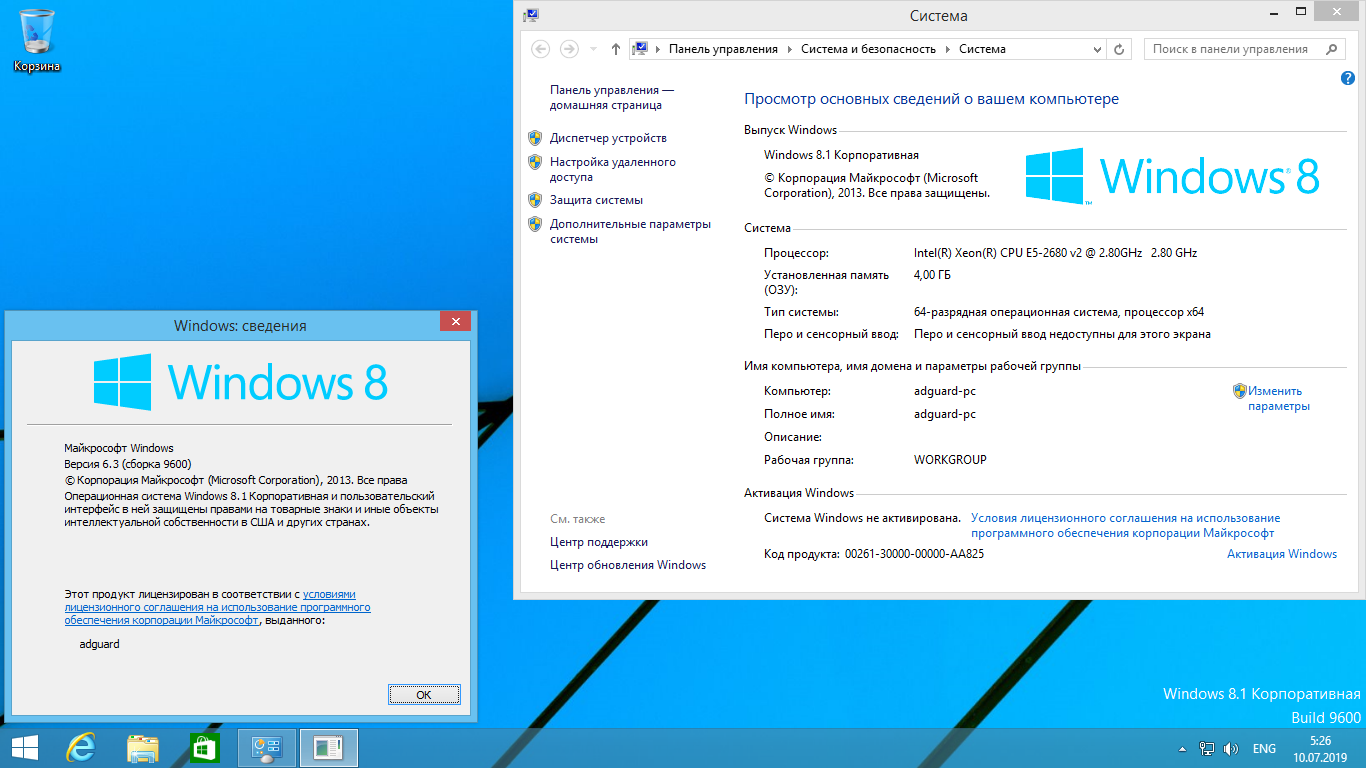Open the license terms link in Система window
The height and width of the screenshot is (768, 1366).
tap(1125, 526)
